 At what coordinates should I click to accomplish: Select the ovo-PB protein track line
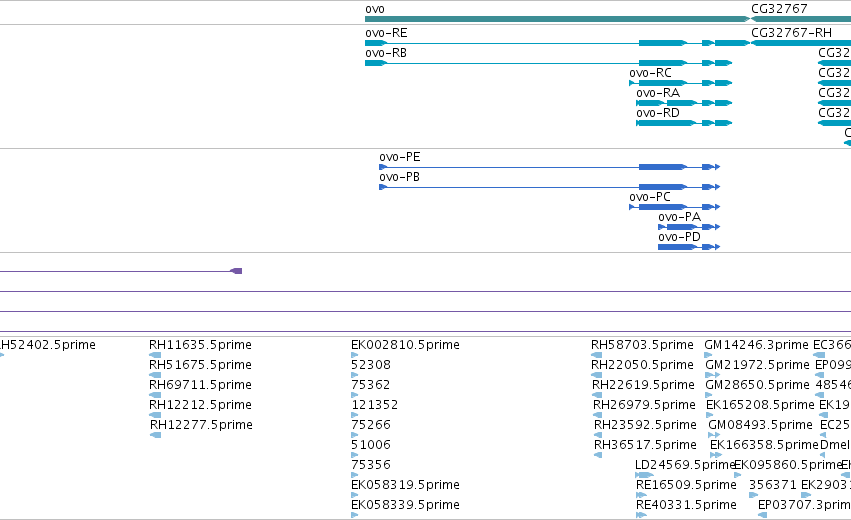pos(550,187)
